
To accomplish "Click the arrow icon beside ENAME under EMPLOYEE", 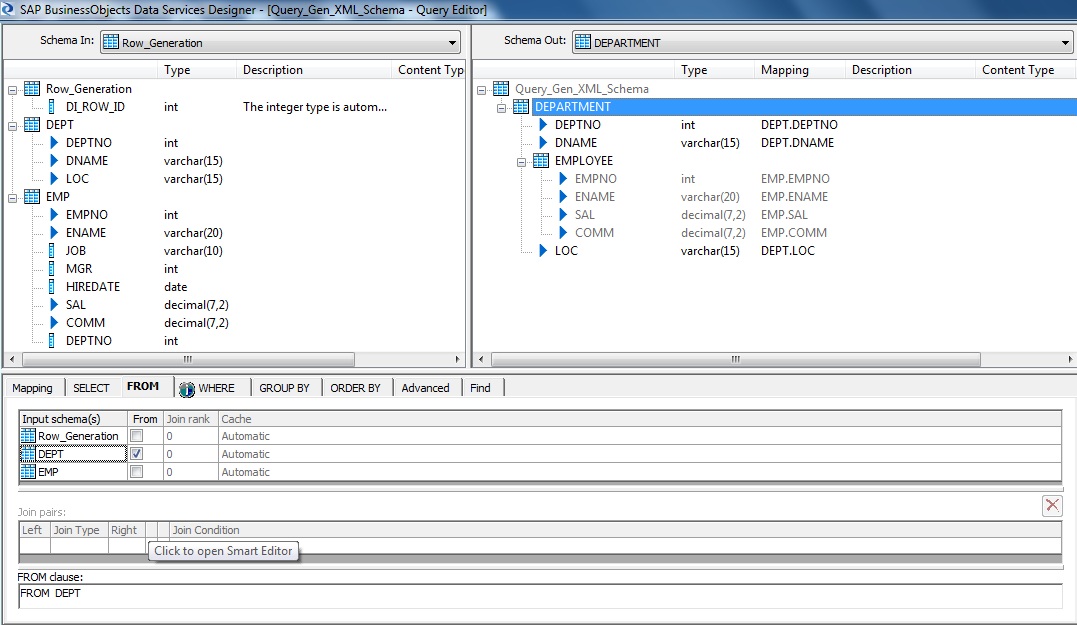I will pyautogui.click(x=563, y=196).
